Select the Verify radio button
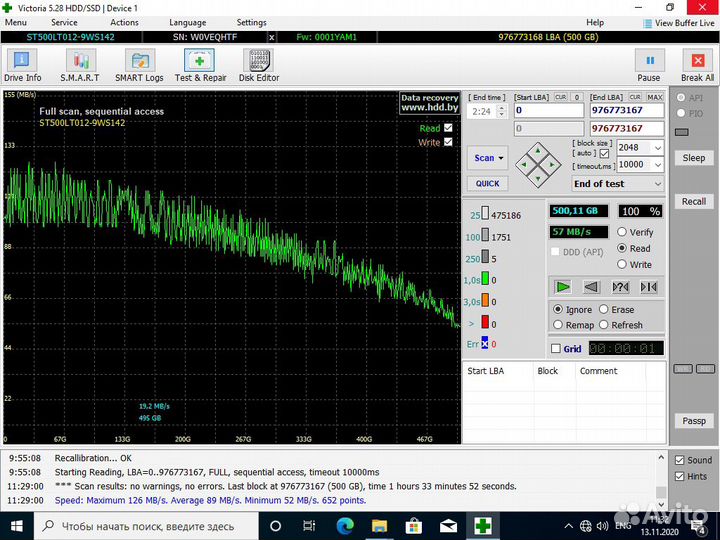The height and width of the screenshot is (540, 720). pyautogui.click(x=622, y=233)
